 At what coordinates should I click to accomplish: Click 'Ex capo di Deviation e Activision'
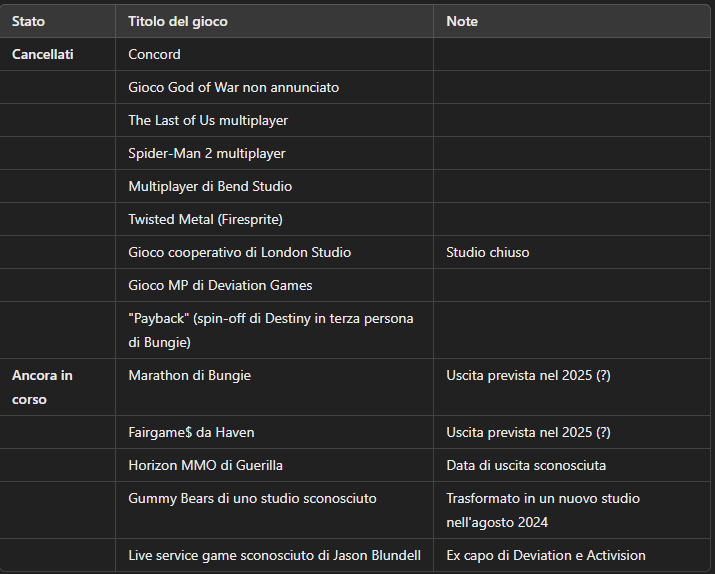coord(545,555)
